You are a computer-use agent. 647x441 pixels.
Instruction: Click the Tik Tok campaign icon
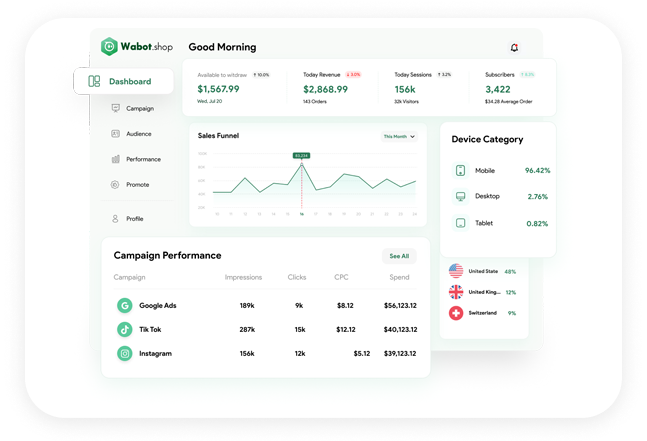point(125,329)
